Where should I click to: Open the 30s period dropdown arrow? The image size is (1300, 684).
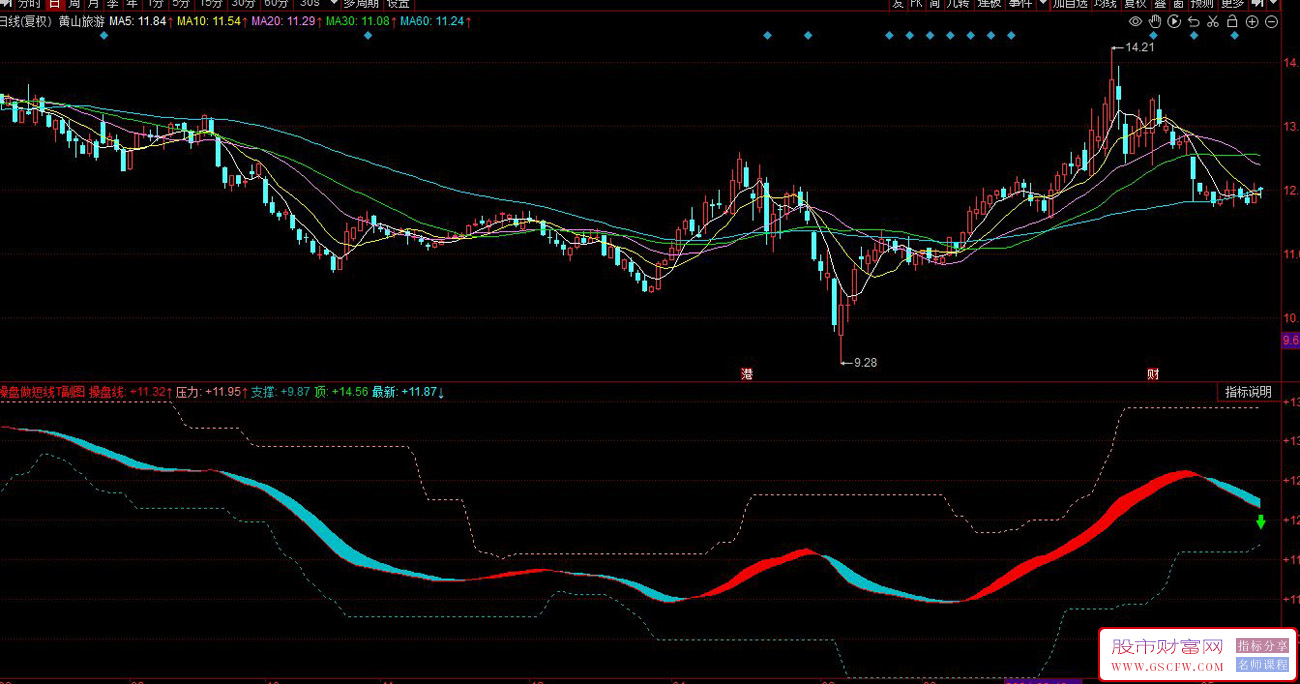[334, 4]
